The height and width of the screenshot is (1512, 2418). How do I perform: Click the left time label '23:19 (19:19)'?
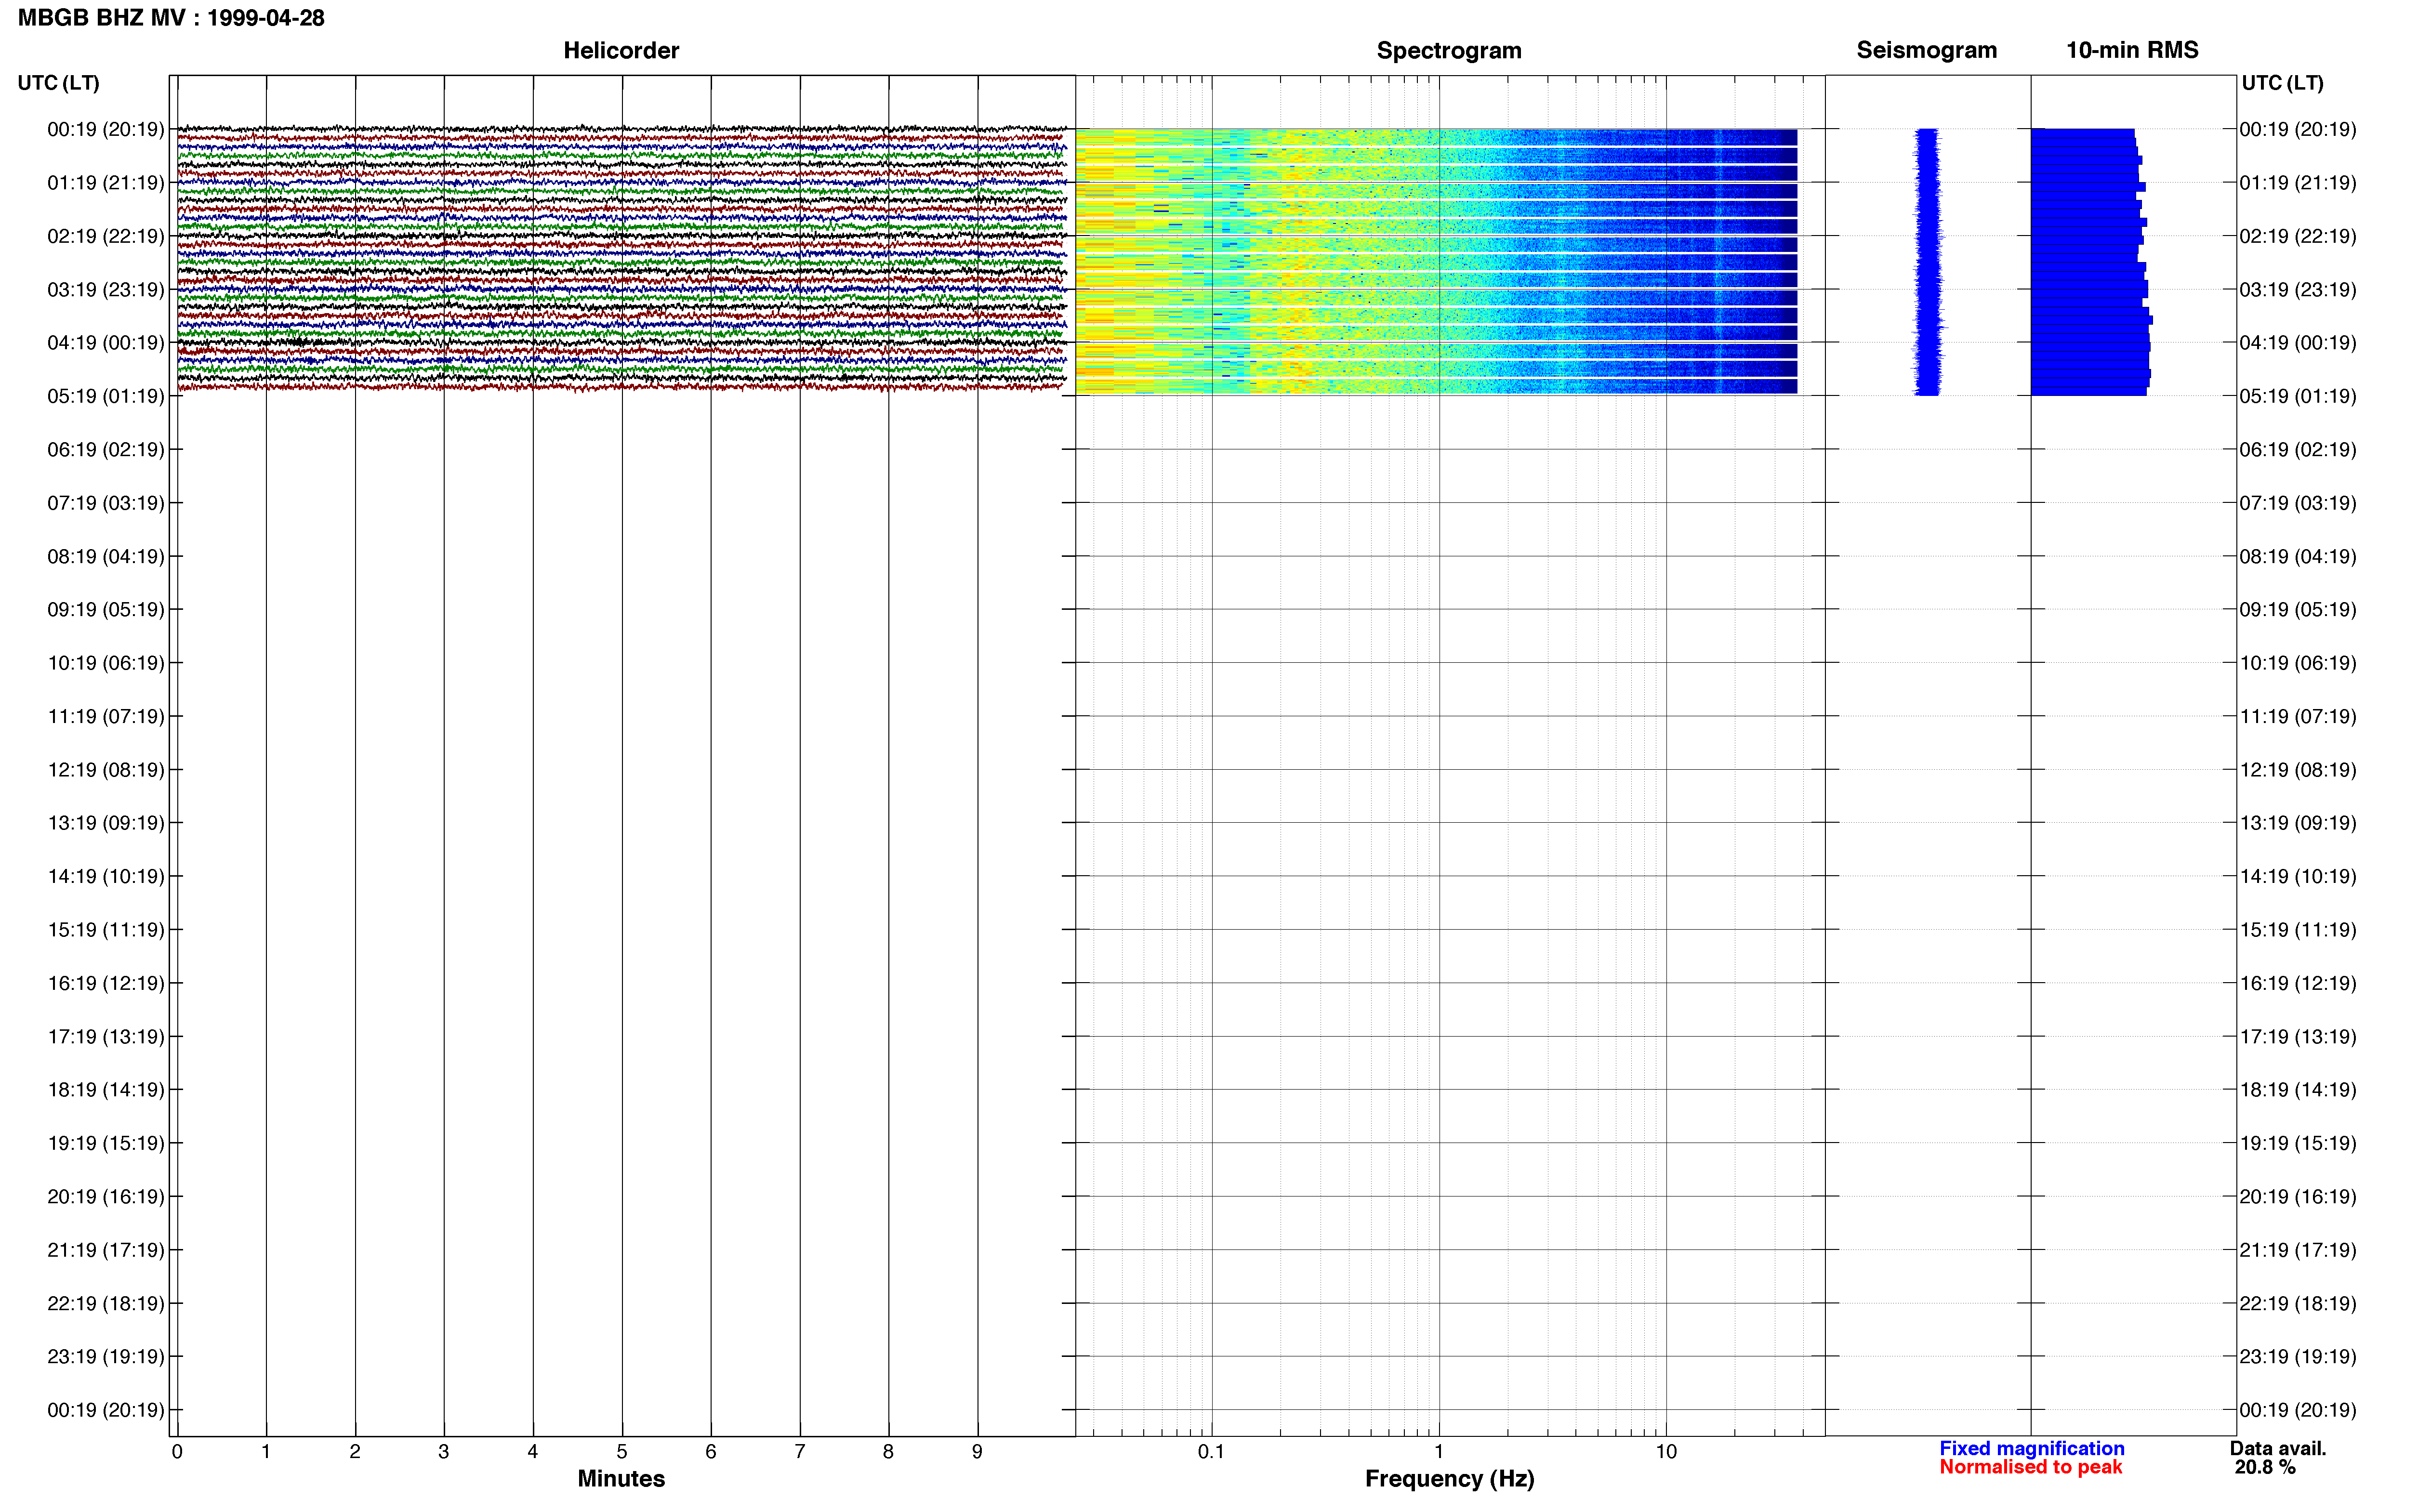pos(106,1357)
